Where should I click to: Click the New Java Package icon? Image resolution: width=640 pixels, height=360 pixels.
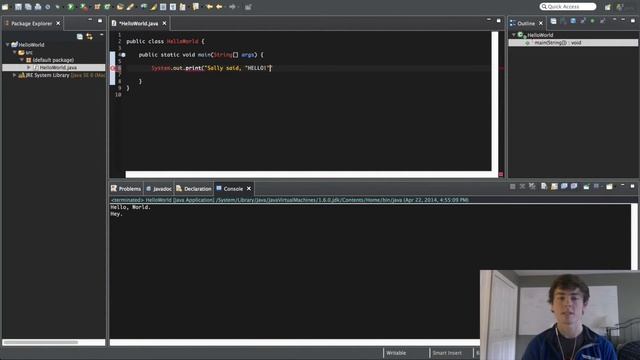point(97,7)
